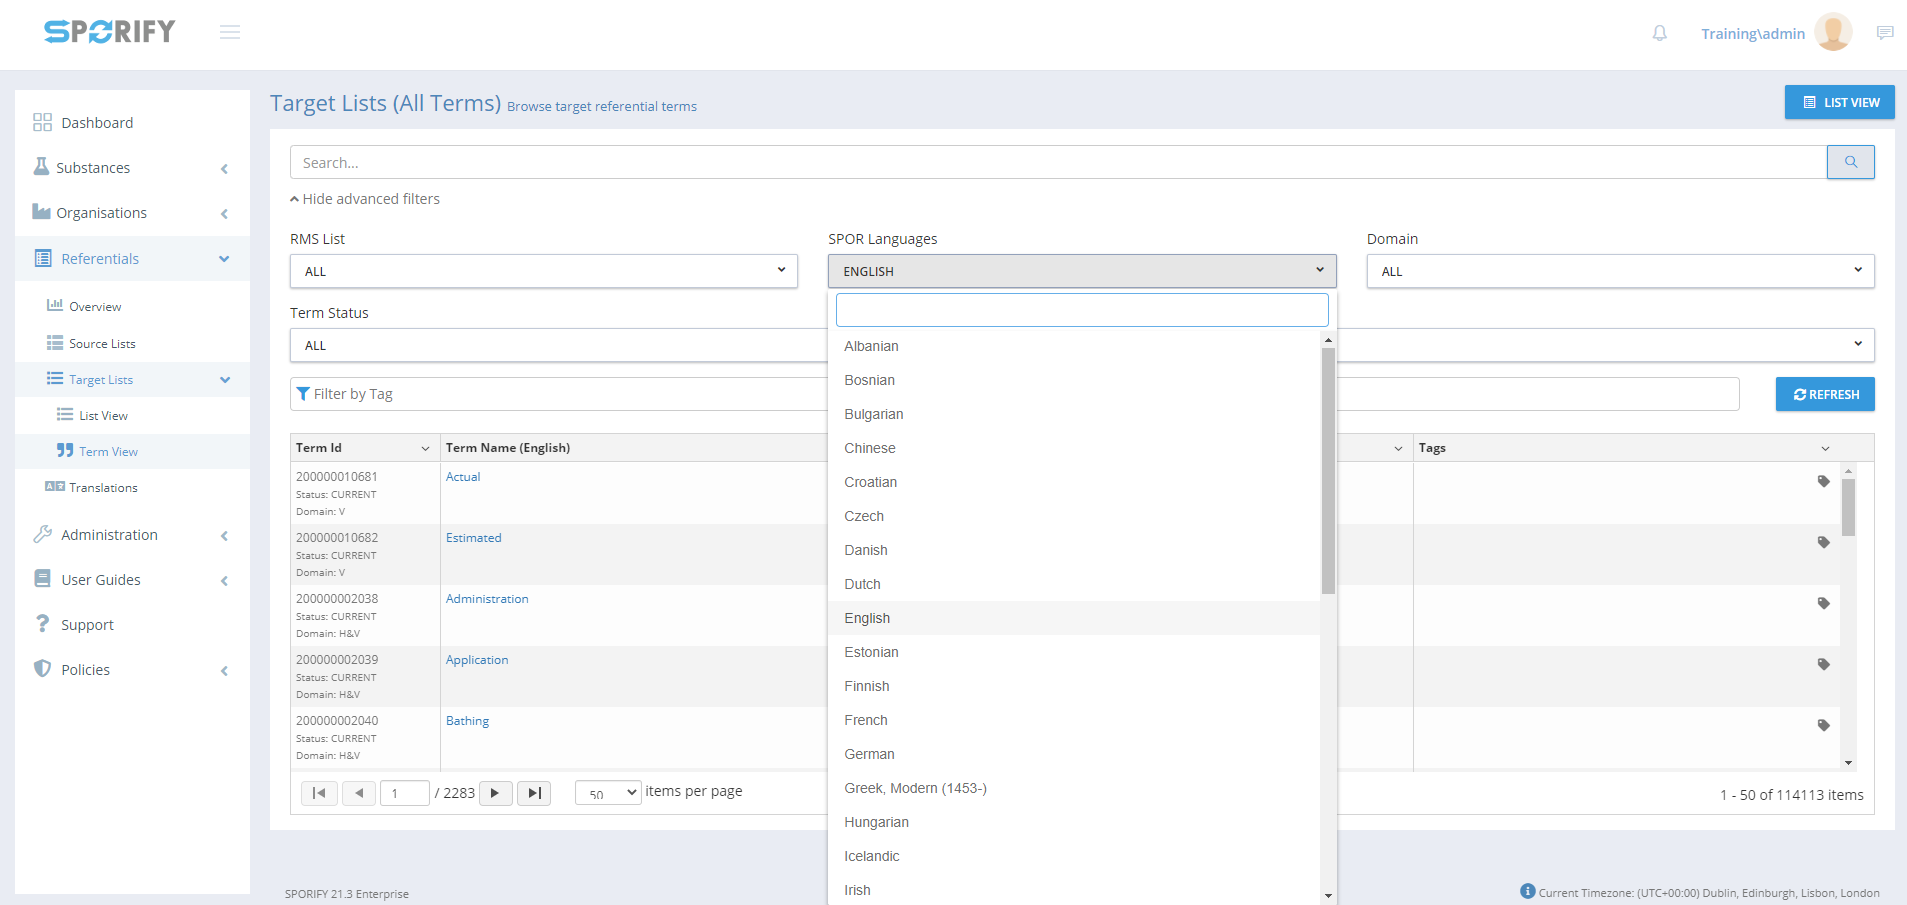Viewport: 1907px width, 905px height.
Task: Click the language dropdown list scrollbar
Action: pos(1328,470)
